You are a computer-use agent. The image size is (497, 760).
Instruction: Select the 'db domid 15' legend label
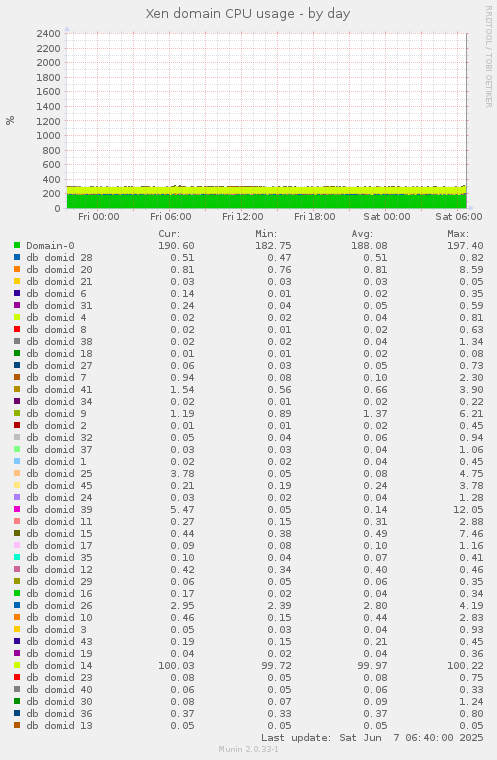coord(59,534)
